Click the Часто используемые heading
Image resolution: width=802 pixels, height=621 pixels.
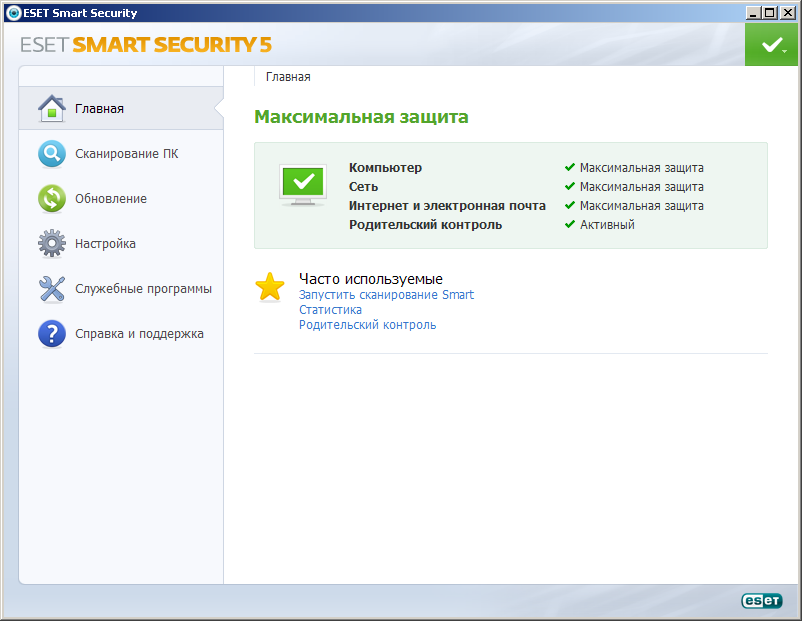point(371,279)
